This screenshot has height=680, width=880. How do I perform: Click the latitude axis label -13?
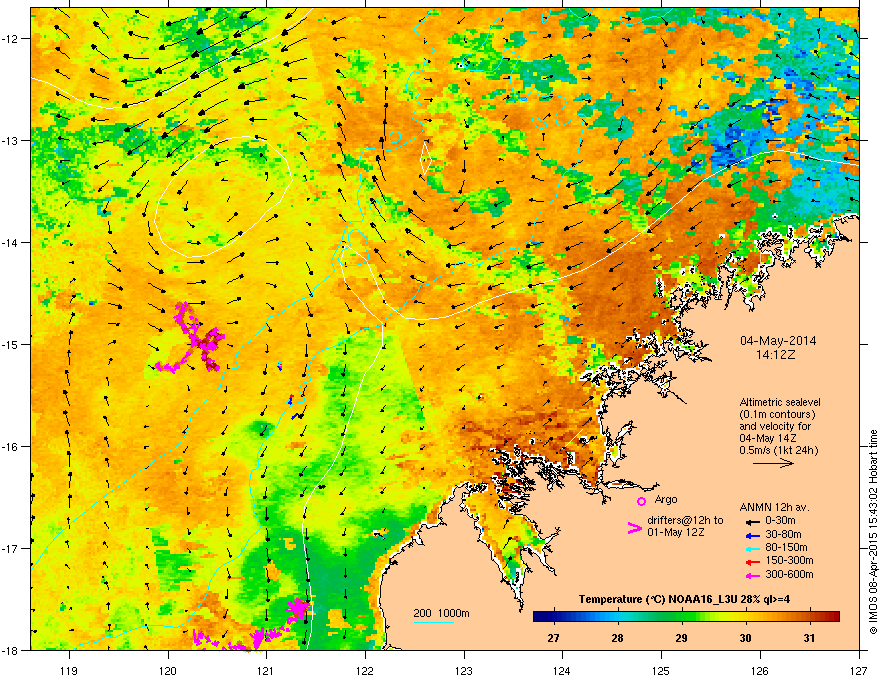[11, 141]
